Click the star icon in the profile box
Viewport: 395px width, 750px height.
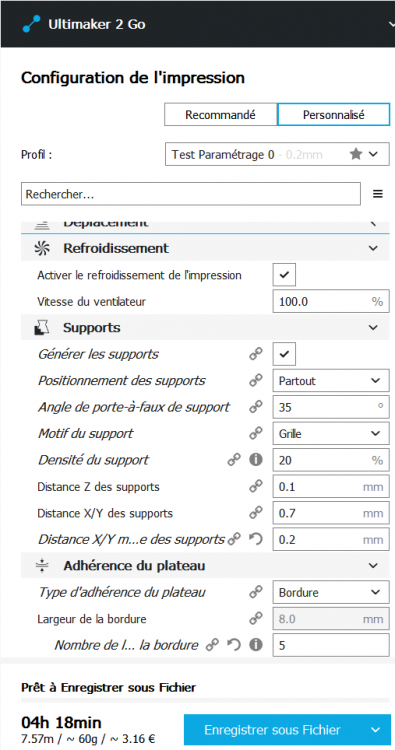click(355, 154)
